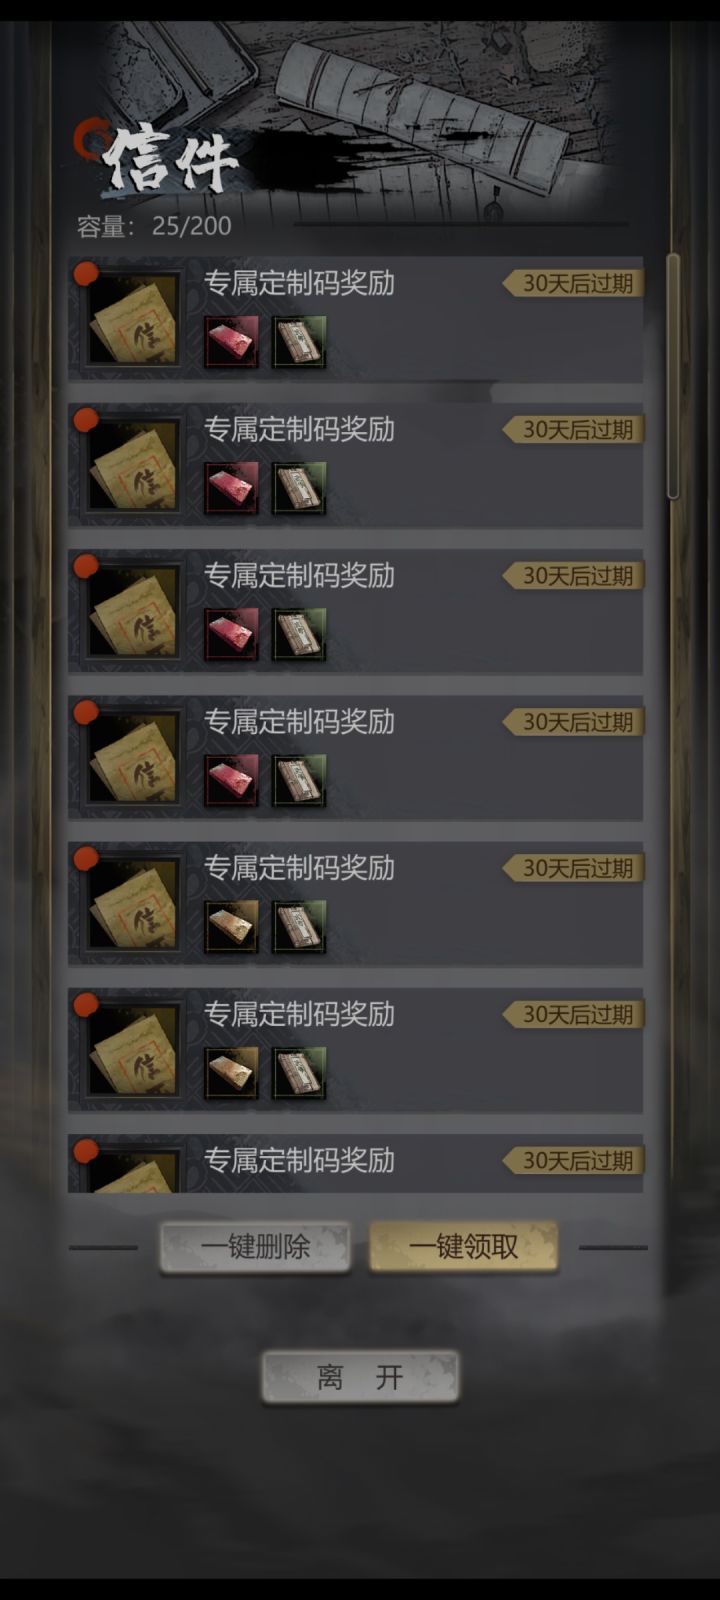
Task: Open the second mail's letter thumbnail
Action: click(132, 466)
